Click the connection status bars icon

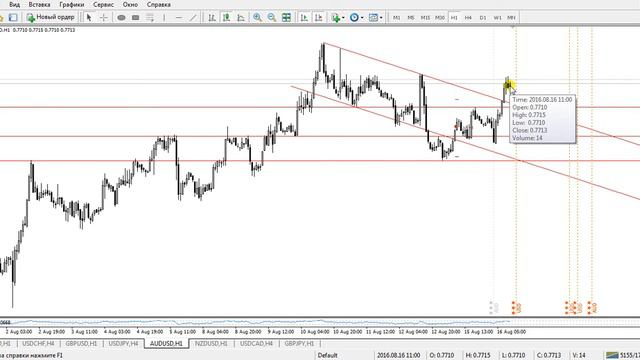click(612, 356)
